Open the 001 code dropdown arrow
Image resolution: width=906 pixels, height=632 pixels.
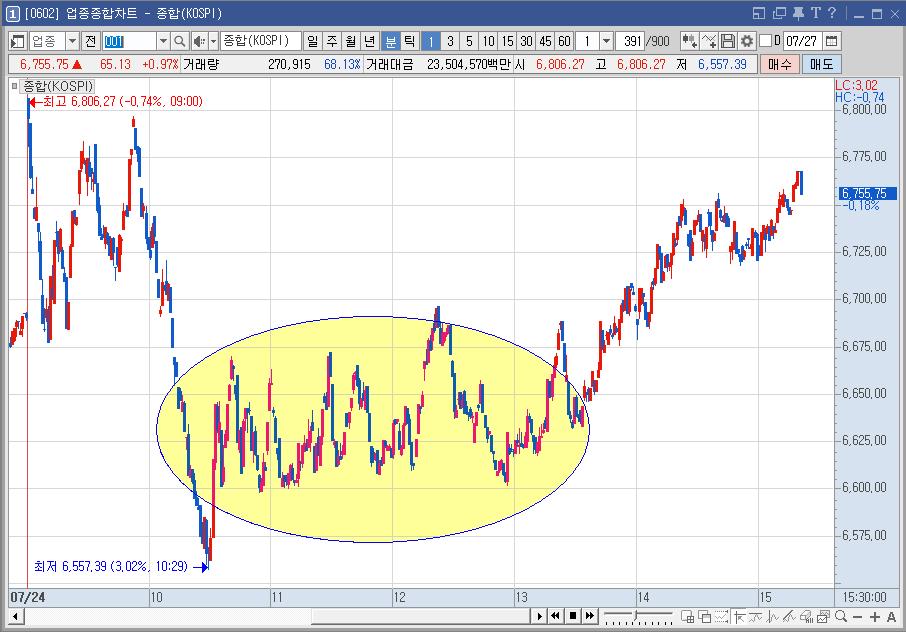(x=163, y=41)
